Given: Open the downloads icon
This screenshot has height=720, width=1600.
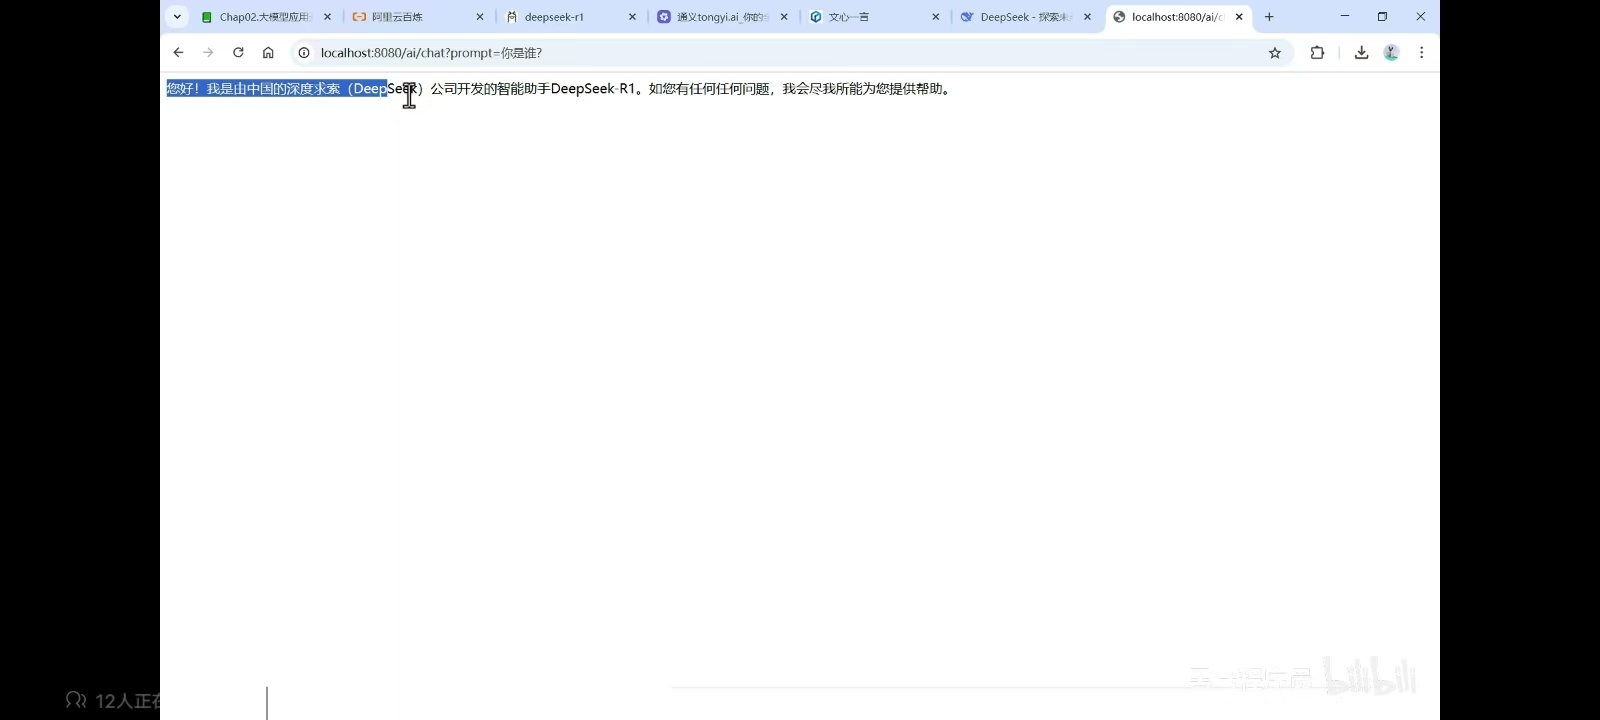Looking at the screenshot, I should click(1361, 53).
